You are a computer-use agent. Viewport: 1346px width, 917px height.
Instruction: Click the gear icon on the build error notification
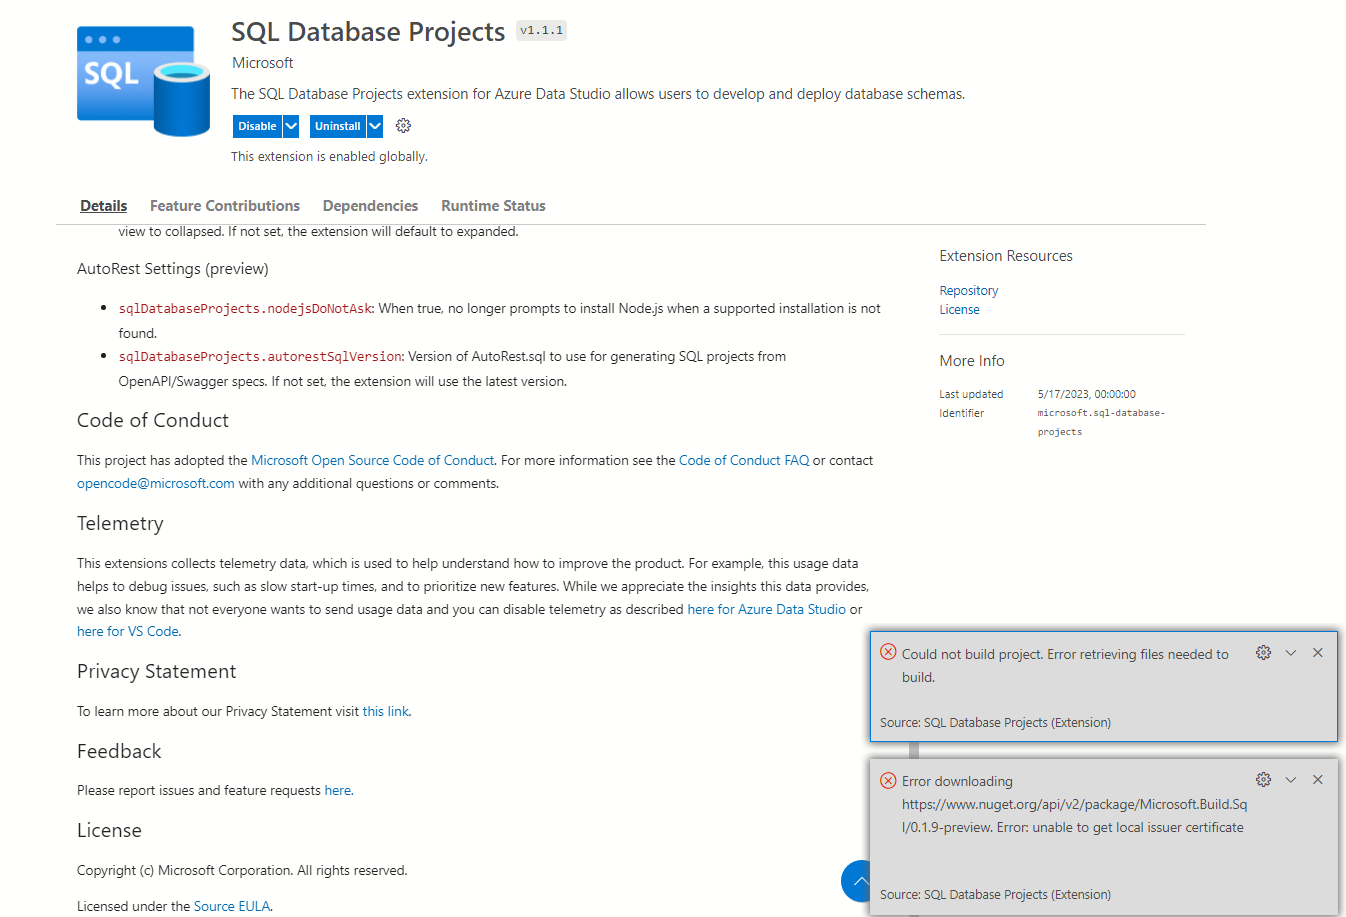[1263, 652]
